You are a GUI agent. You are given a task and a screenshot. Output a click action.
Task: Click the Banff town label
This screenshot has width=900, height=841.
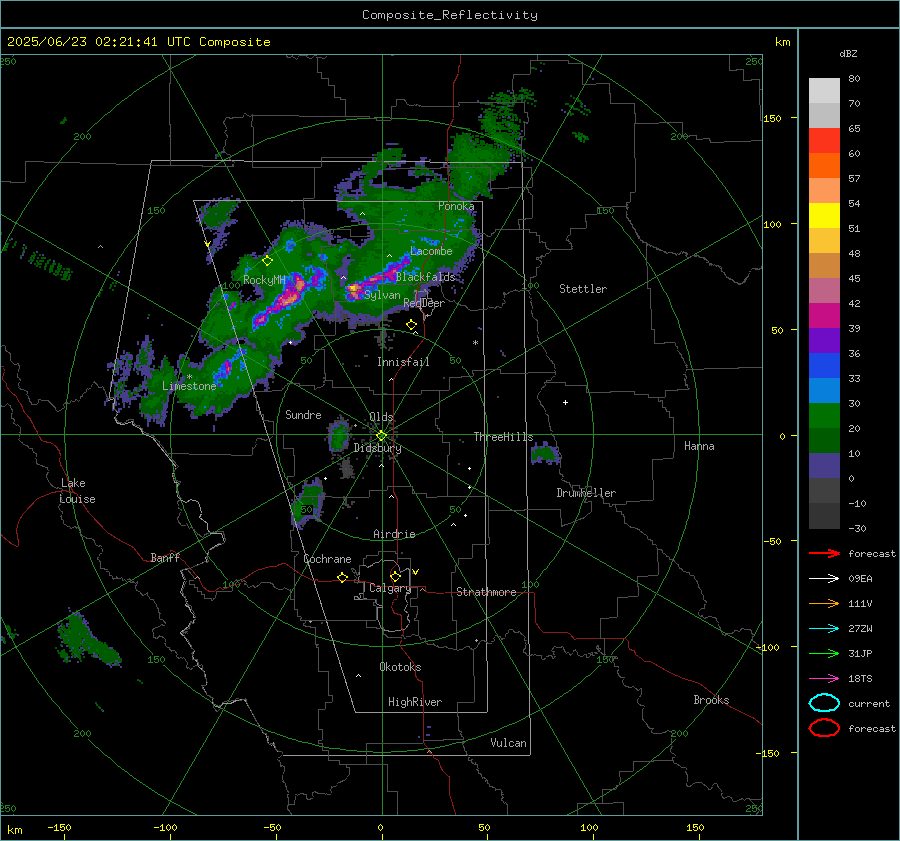(165, 558)
